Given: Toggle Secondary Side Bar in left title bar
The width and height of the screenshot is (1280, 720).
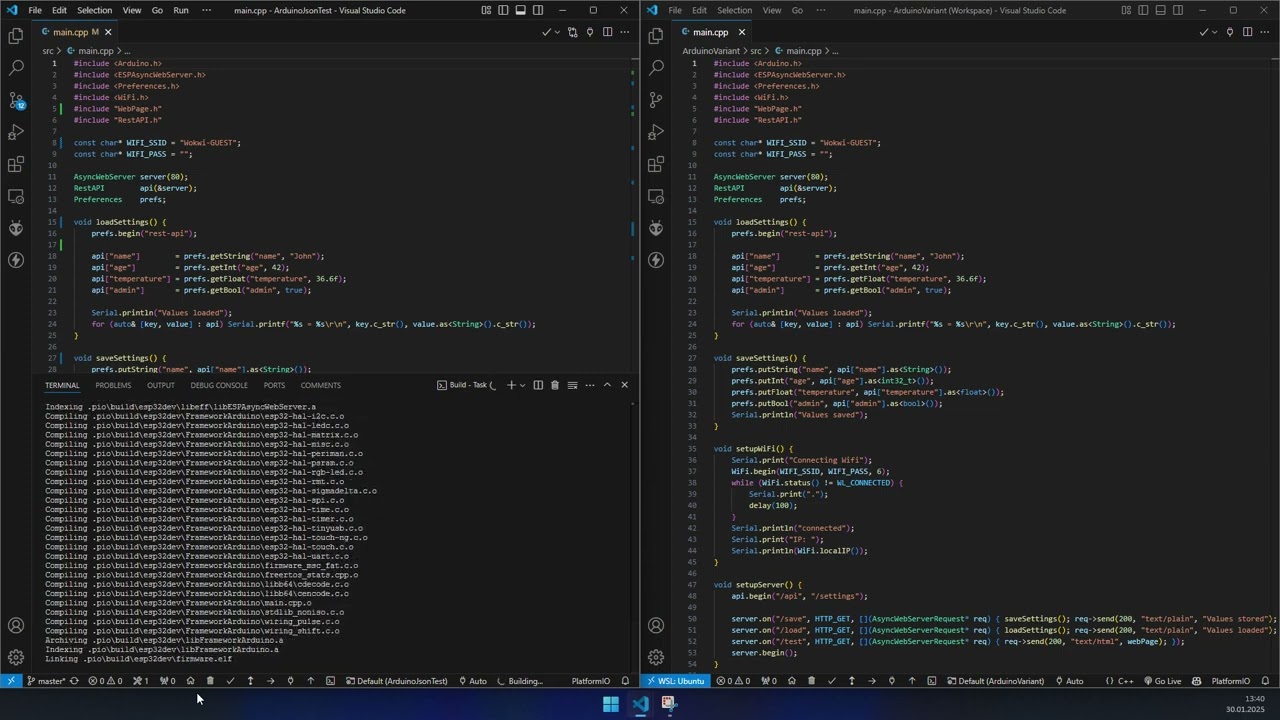Looking at the screenshot, I should (x=538, y=10).
